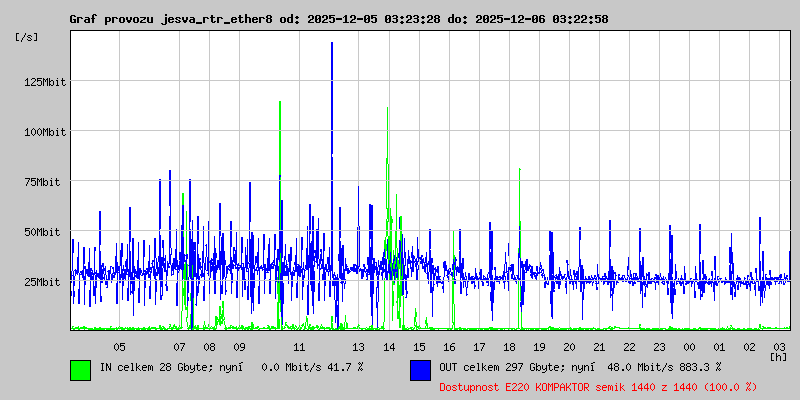Click the blue OUT legend color swatch
Screen dimensions: 800x400
pos(420,369)
